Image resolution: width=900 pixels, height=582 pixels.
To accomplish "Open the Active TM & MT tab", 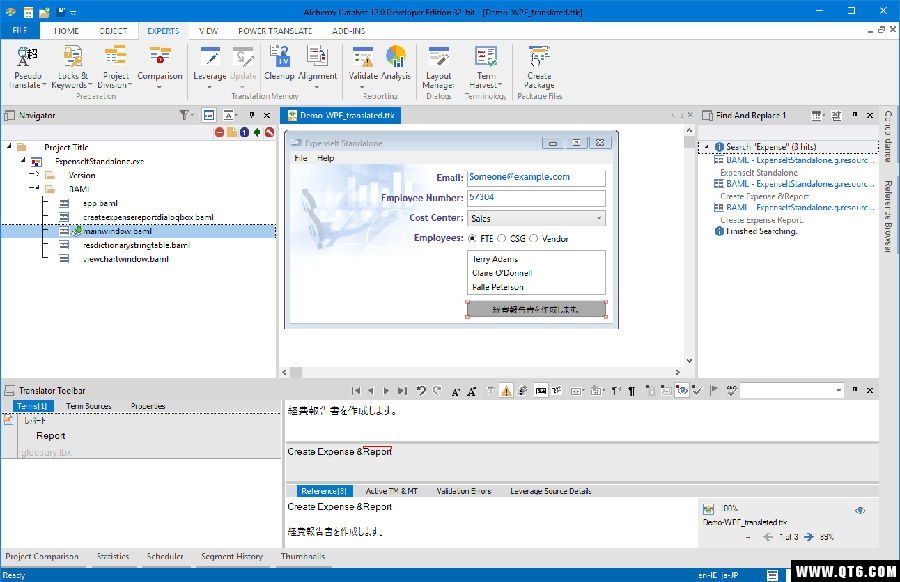I will pyautogui.click(x=391, y=491).
